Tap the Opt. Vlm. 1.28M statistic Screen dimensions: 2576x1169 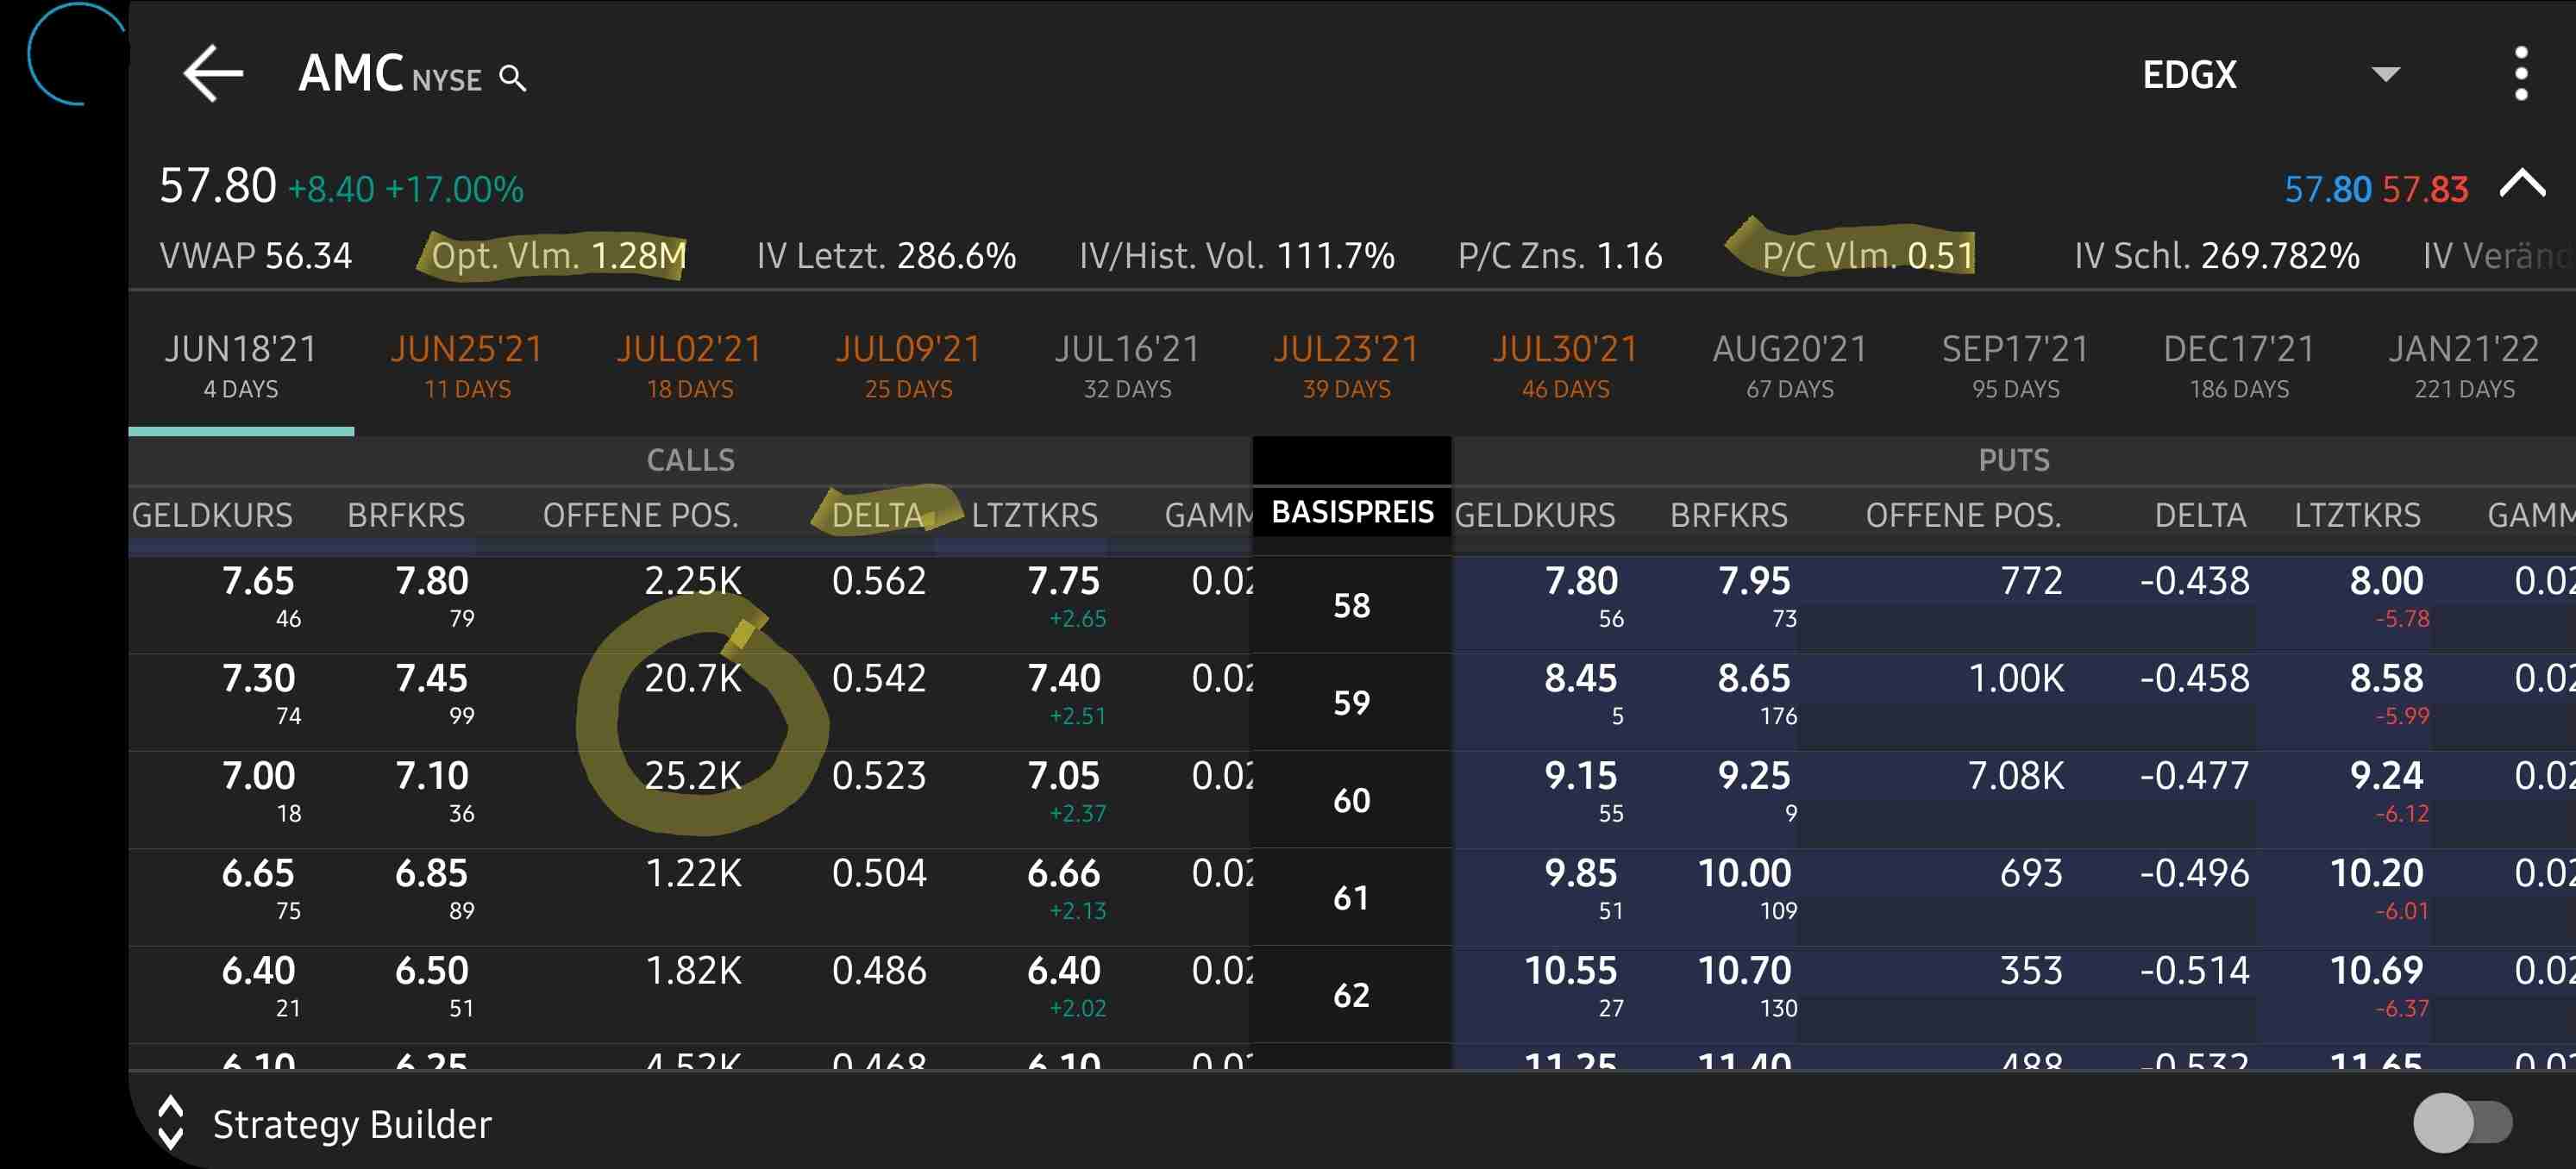(558, 256)
